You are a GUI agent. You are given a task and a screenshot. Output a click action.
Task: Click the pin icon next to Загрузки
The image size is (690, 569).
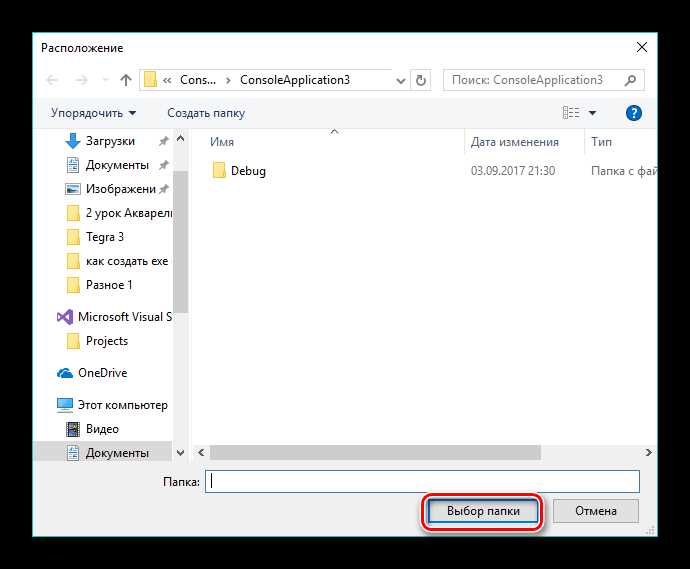click(164, 141)
